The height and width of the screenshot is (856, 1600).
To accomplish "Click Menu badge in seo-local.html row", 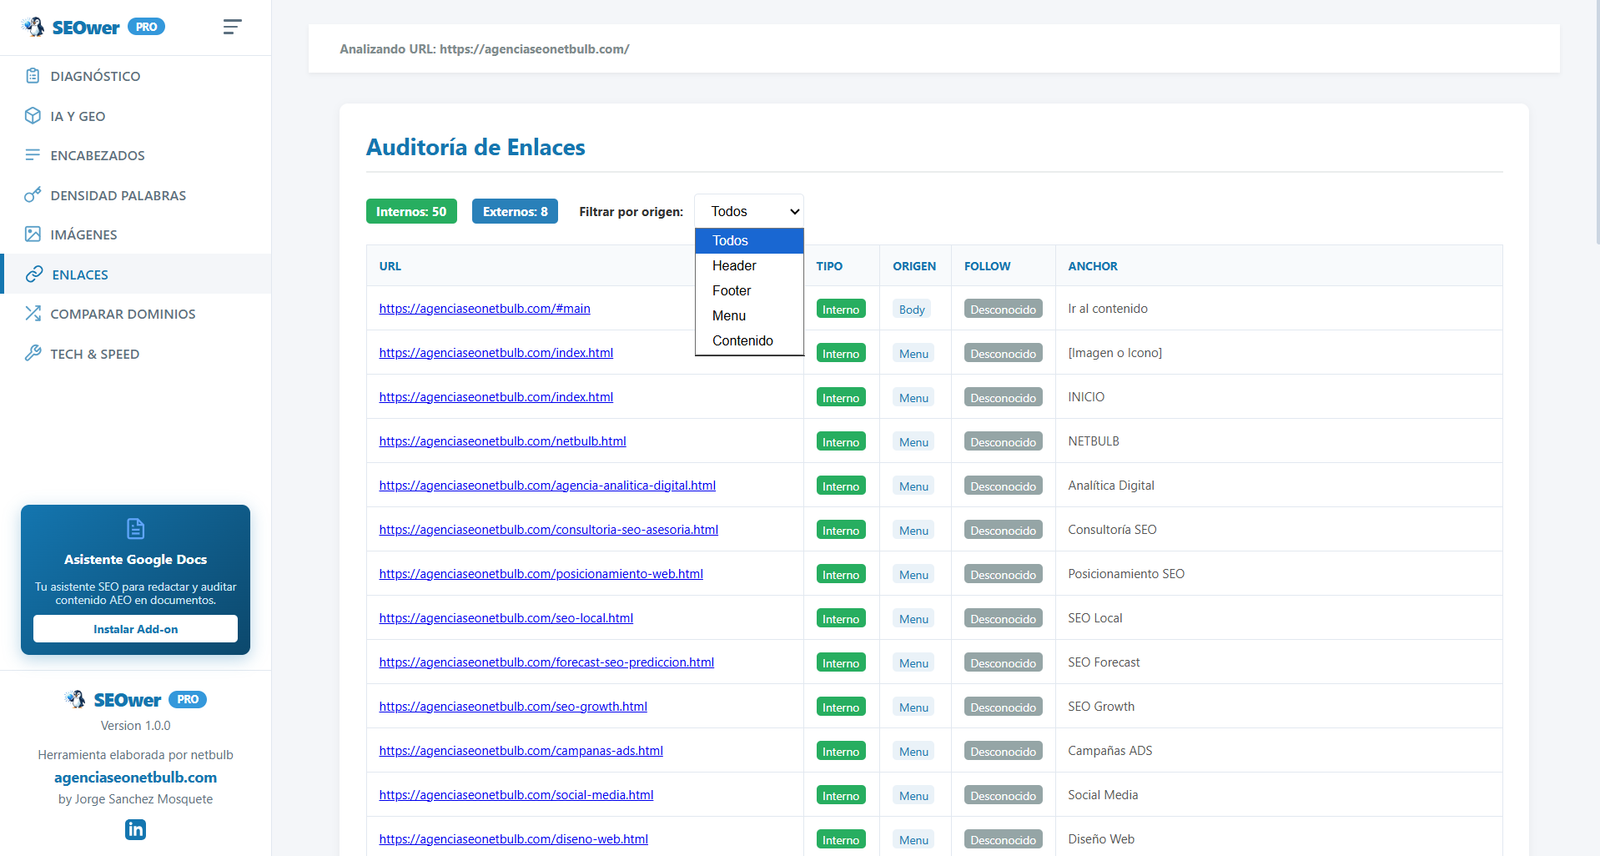I will 913,619.
